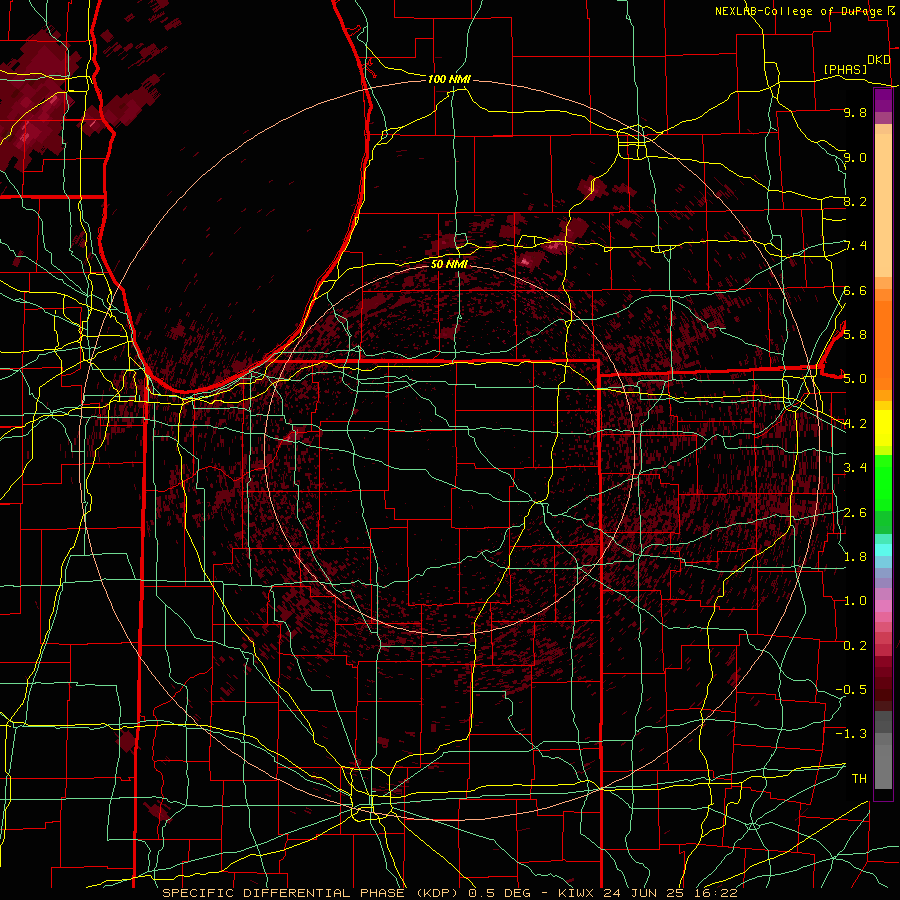Click the '100 NMI' range ring label

click(x=449, y=79)
